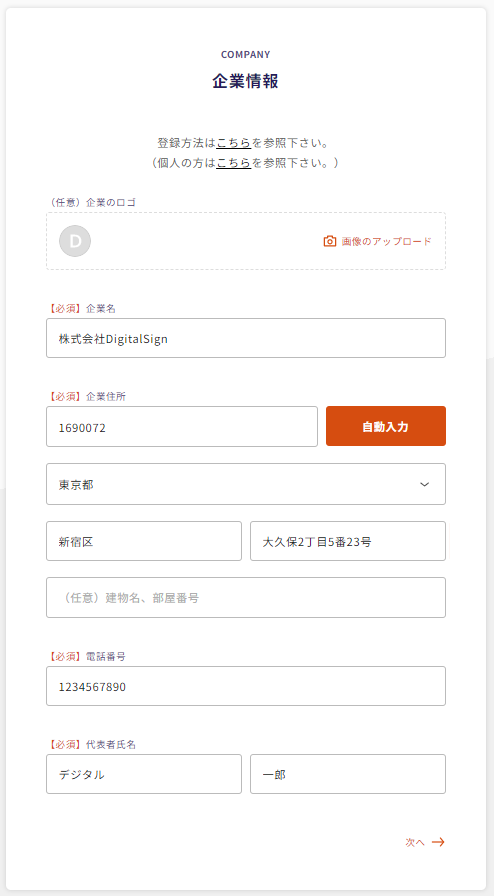The height and width of the screenshot is (896, 494).
Task: Focus the company name field
Action: tap(246, 338)
